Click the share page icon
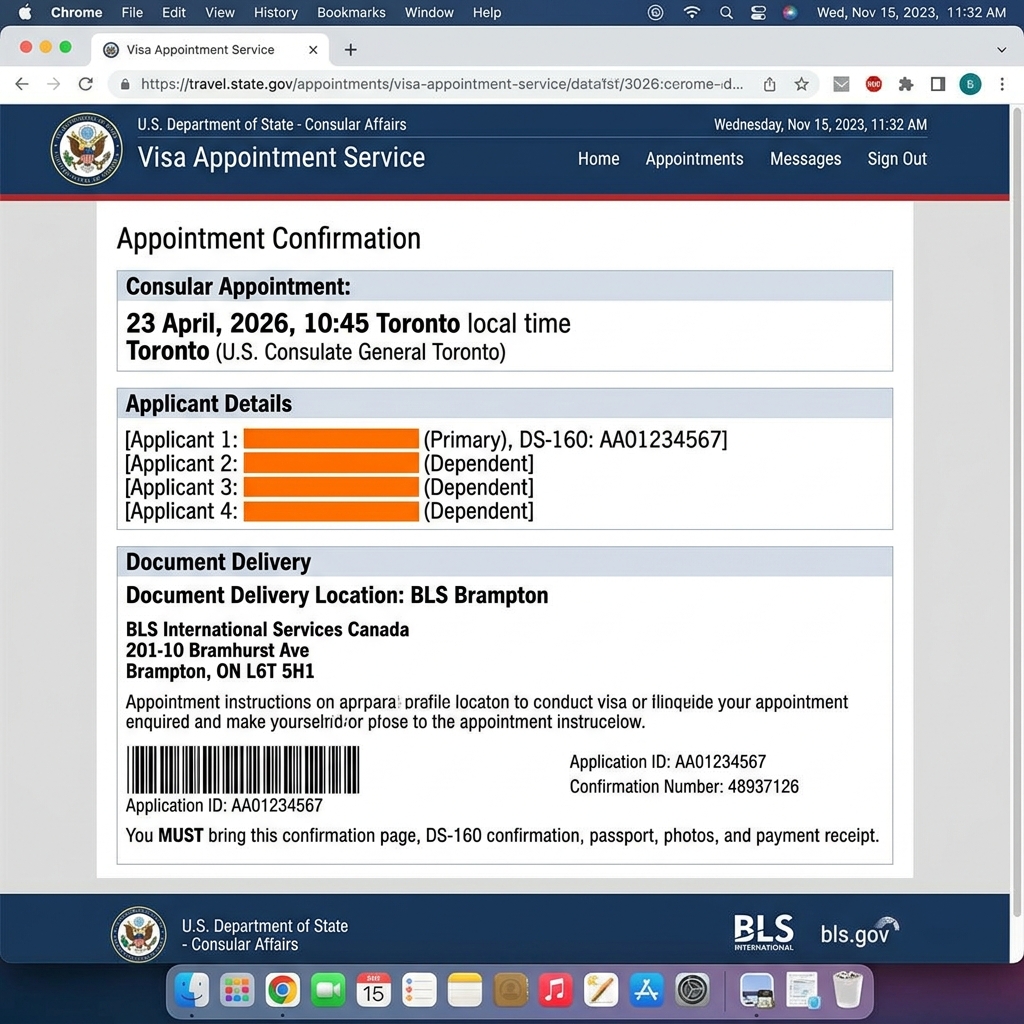The width and height of the screenshot is (1024, 1024). pyautogui.click(x=769, y=84)
